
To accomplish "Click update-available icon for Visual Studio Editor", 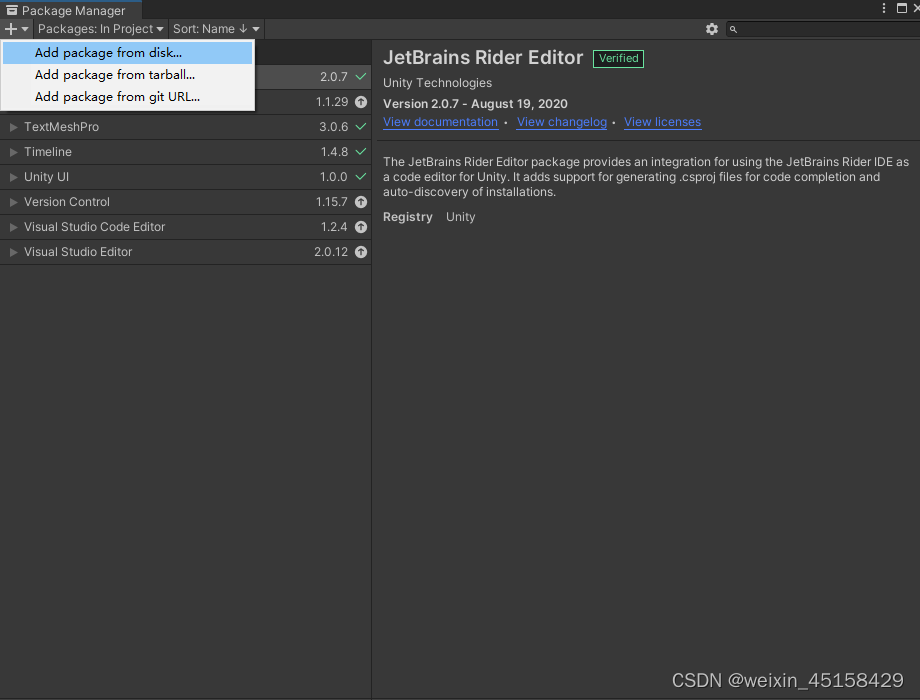I will coord(361,252).
